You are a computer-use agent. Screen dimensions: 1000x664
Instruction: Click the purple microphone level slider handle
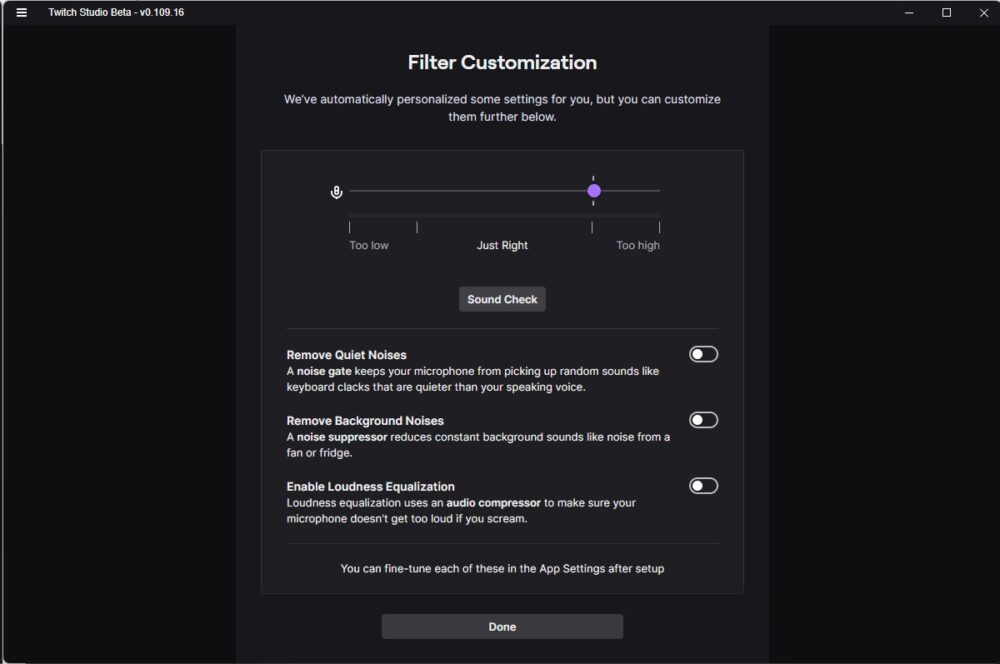(594, 190)
